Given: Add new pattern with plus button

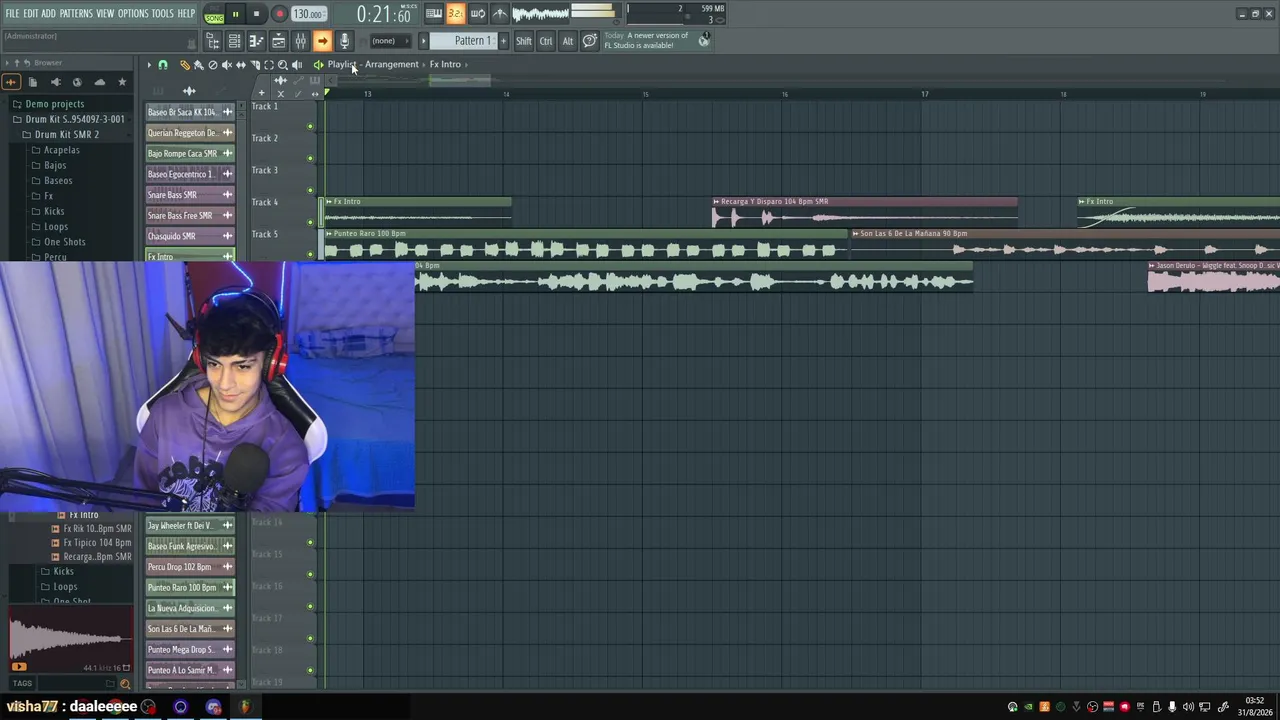Looking at the screenshot, I should 503,41.
